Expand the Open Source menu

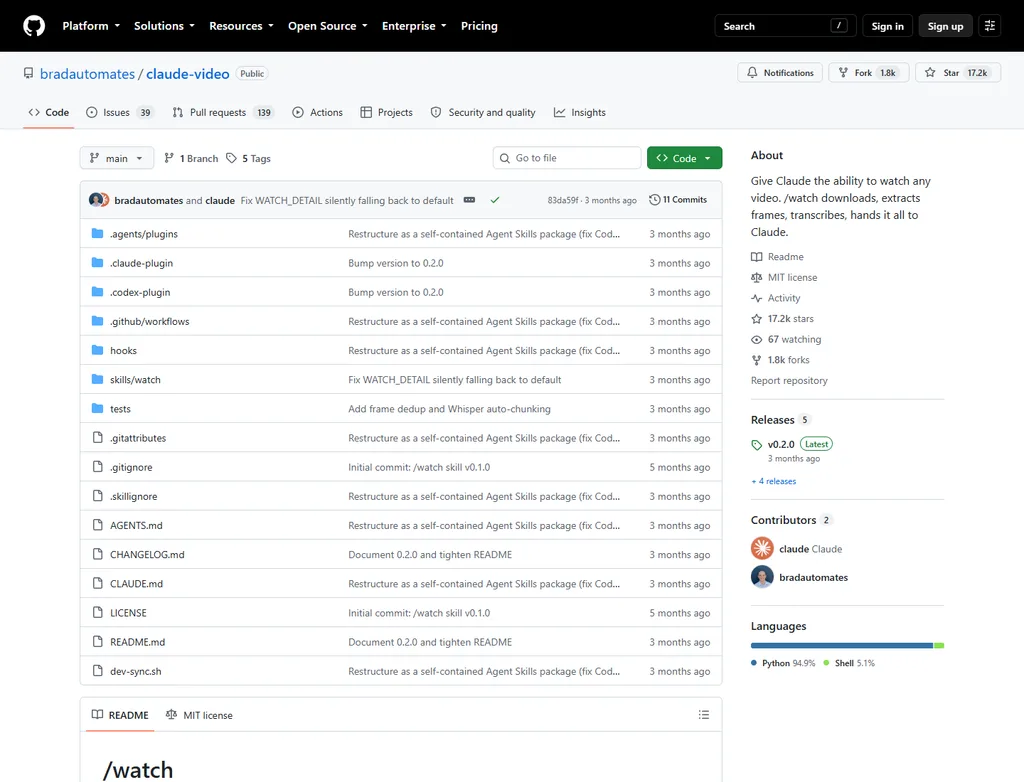click(x=328, y=26)
